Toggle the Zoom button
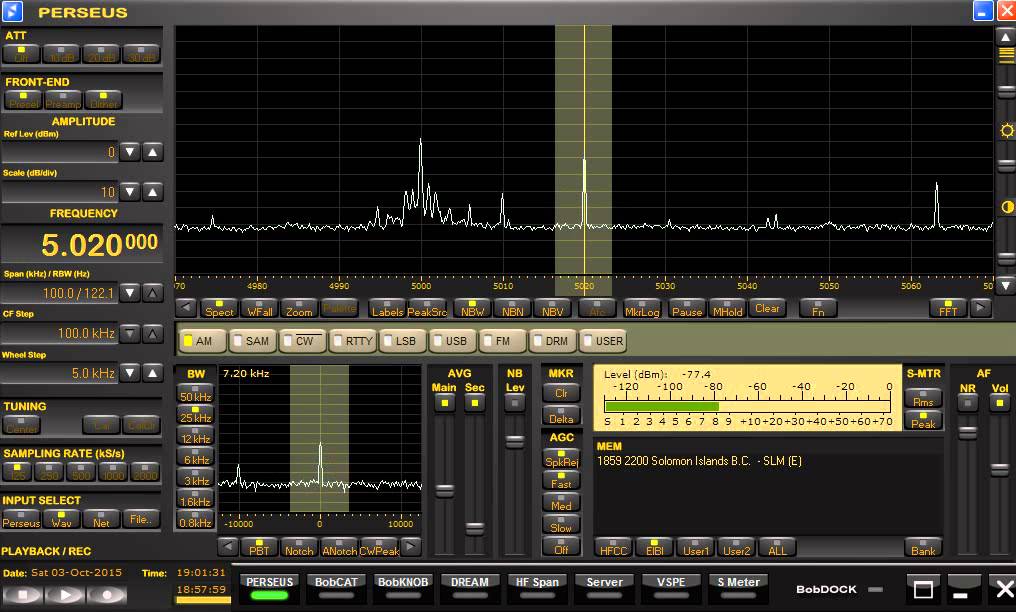 [299, 308]
